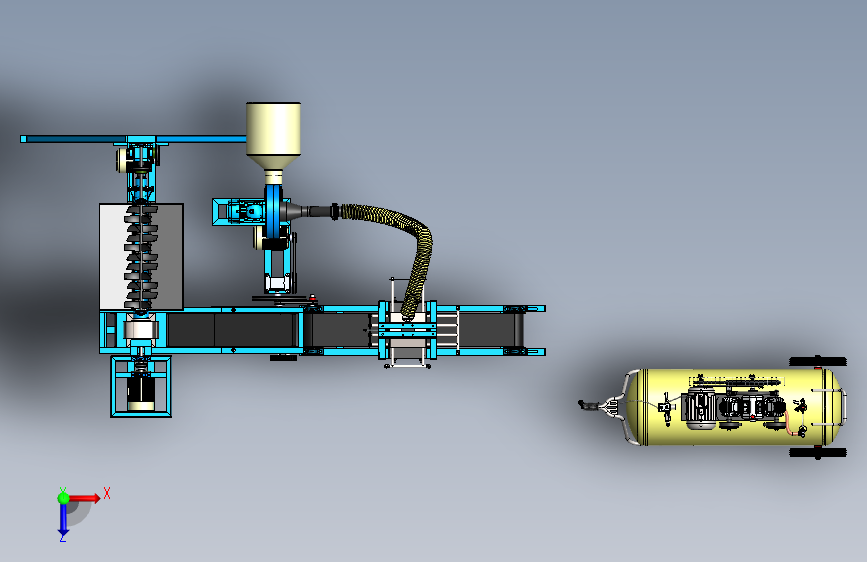Select the cyan gearbox frame beside blower
Image resolution: width=867 pixels, height=562 pixels.
point(238,212)
